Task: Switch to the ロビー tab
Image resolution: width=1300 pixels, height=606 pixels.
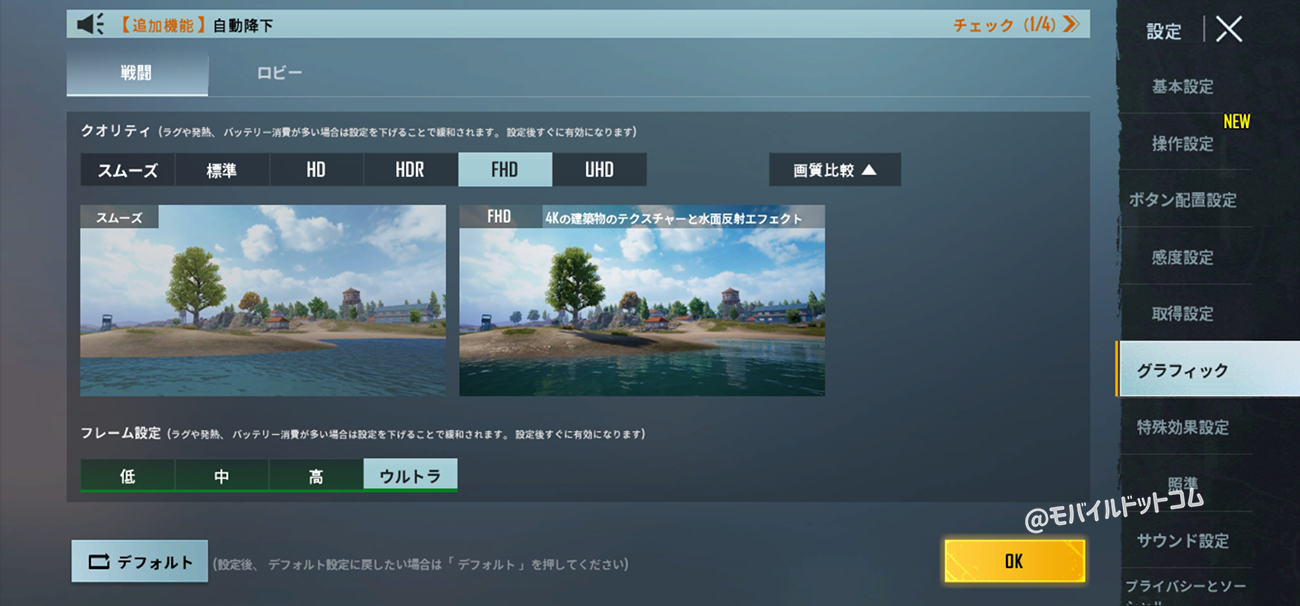Action: coord(279,74)
